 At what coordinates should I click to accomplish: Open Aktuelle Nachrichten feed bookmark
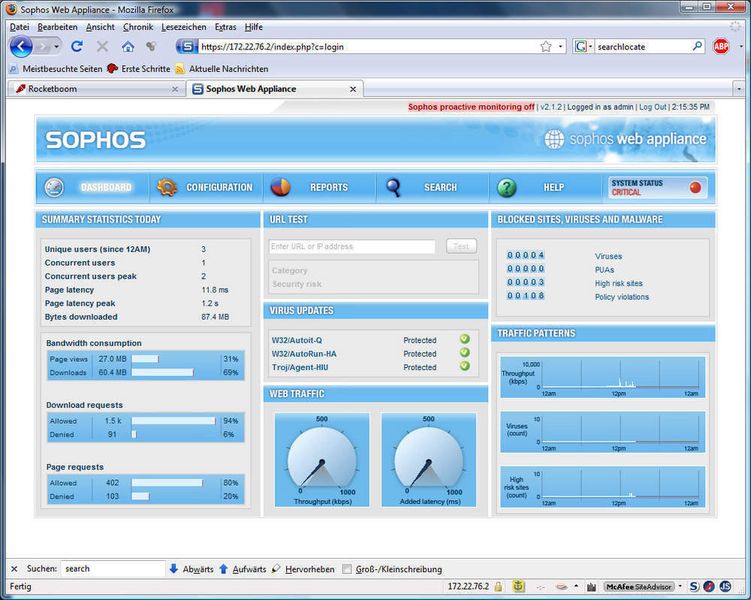[x=222, y=68]
